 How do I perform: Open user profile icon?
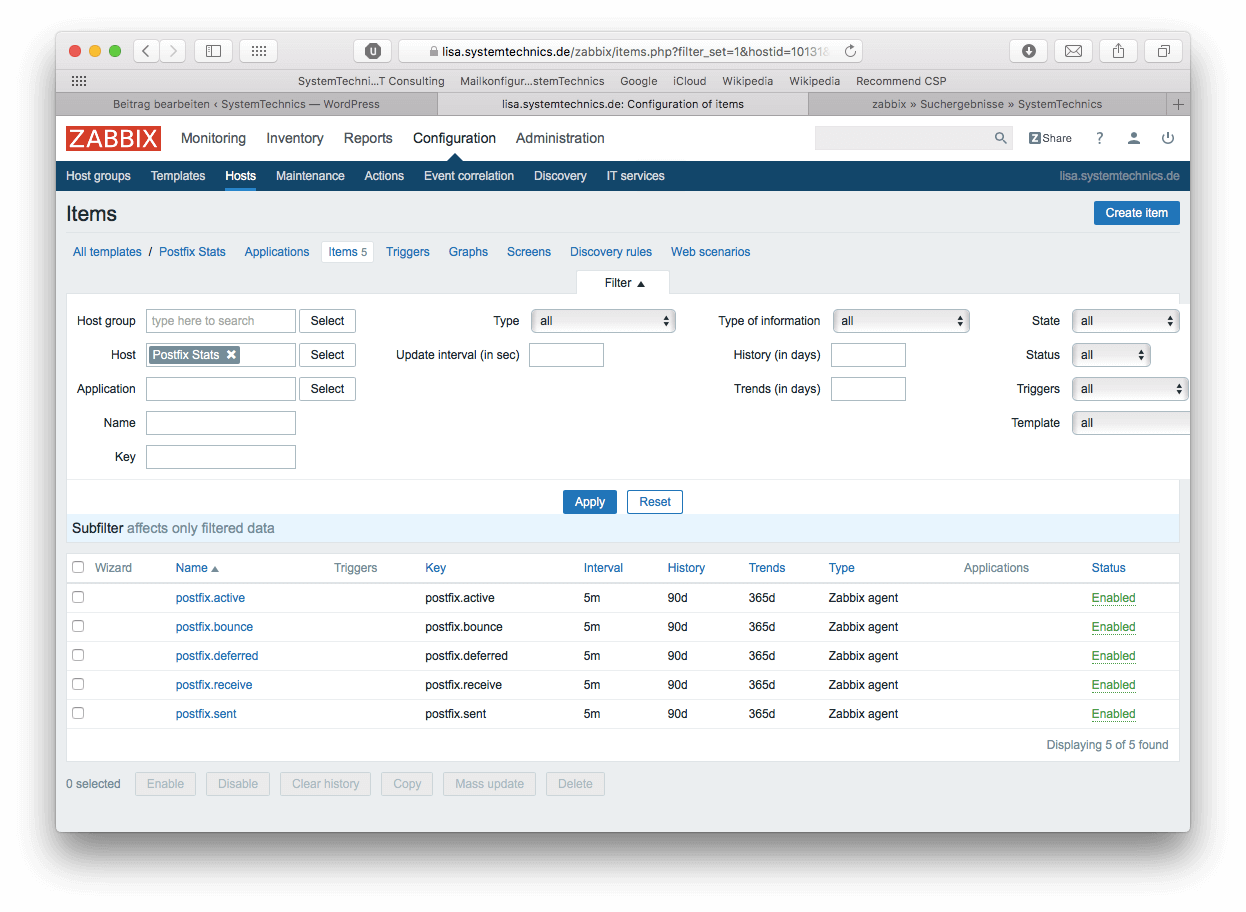click(x=1134, y=138)
